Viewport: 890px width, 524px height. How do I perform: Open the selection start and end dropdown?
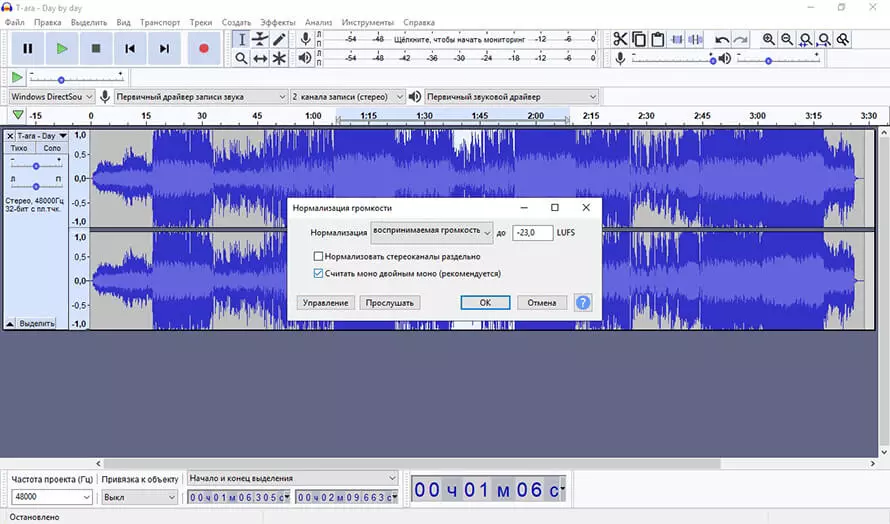[x=292, y=479]
